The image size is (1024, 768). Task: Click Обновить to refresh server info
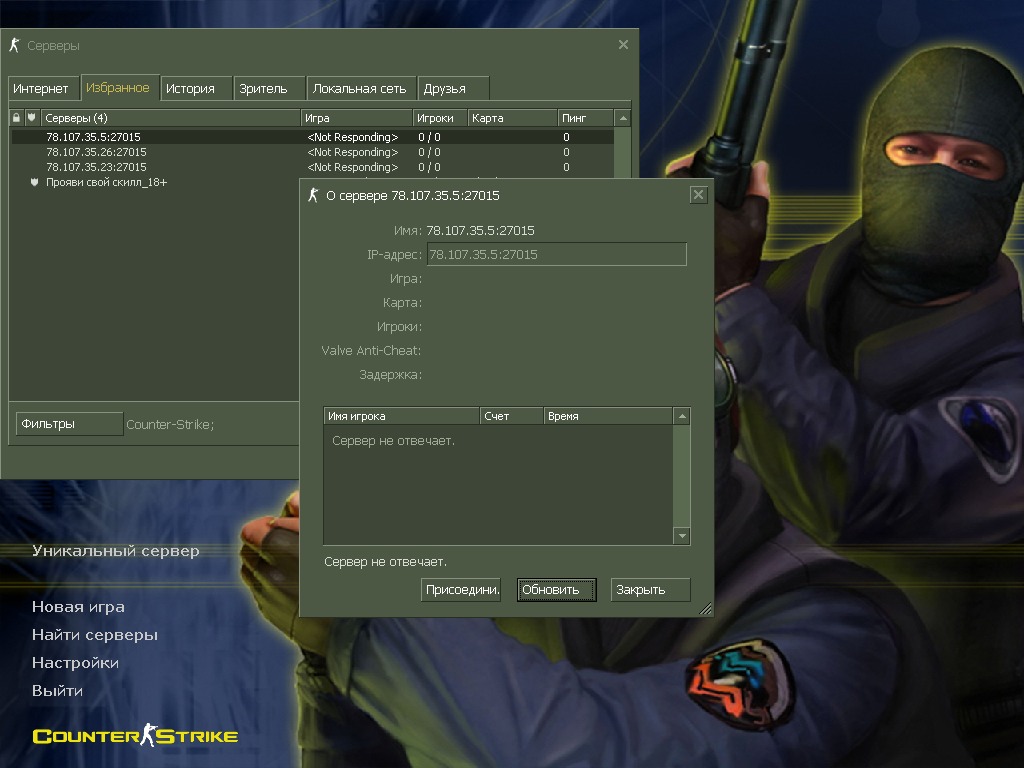pos(556,590)
